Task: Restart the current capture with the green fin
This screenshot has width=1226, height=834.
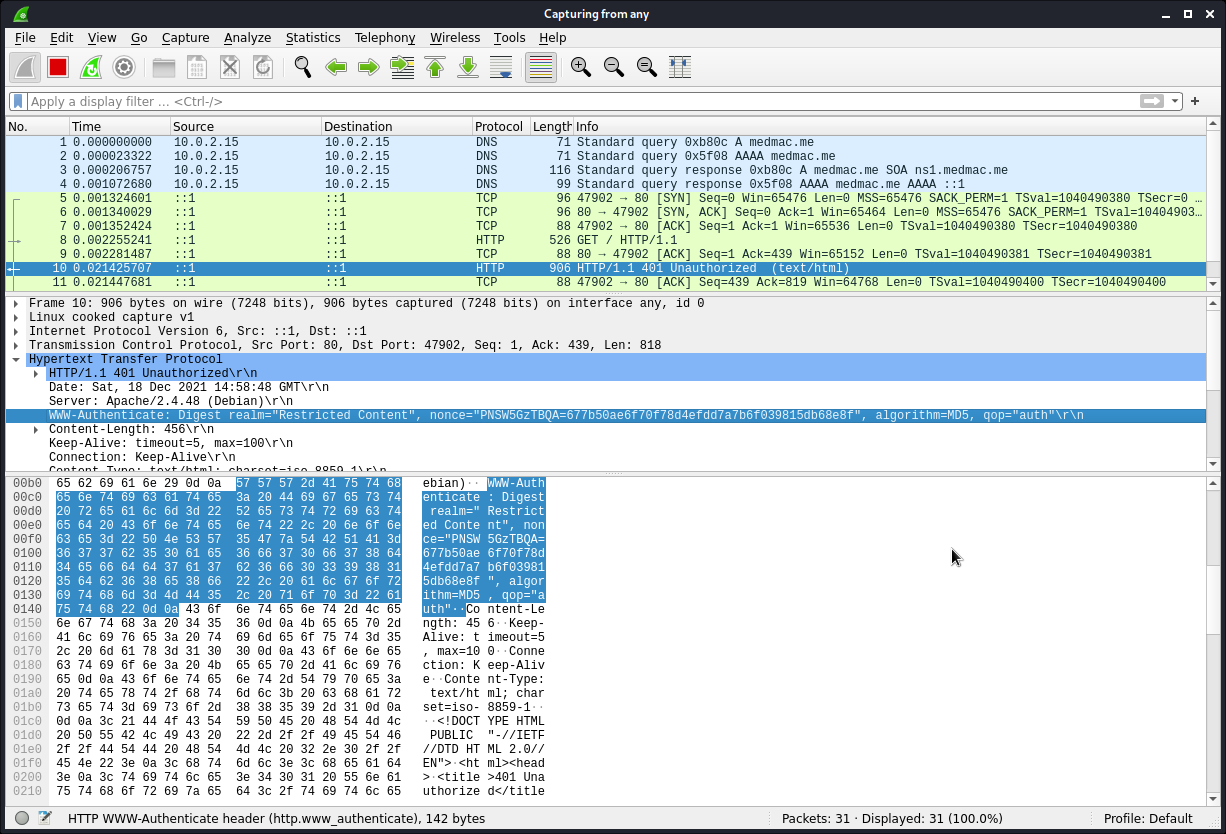Action: pos(91,67)
